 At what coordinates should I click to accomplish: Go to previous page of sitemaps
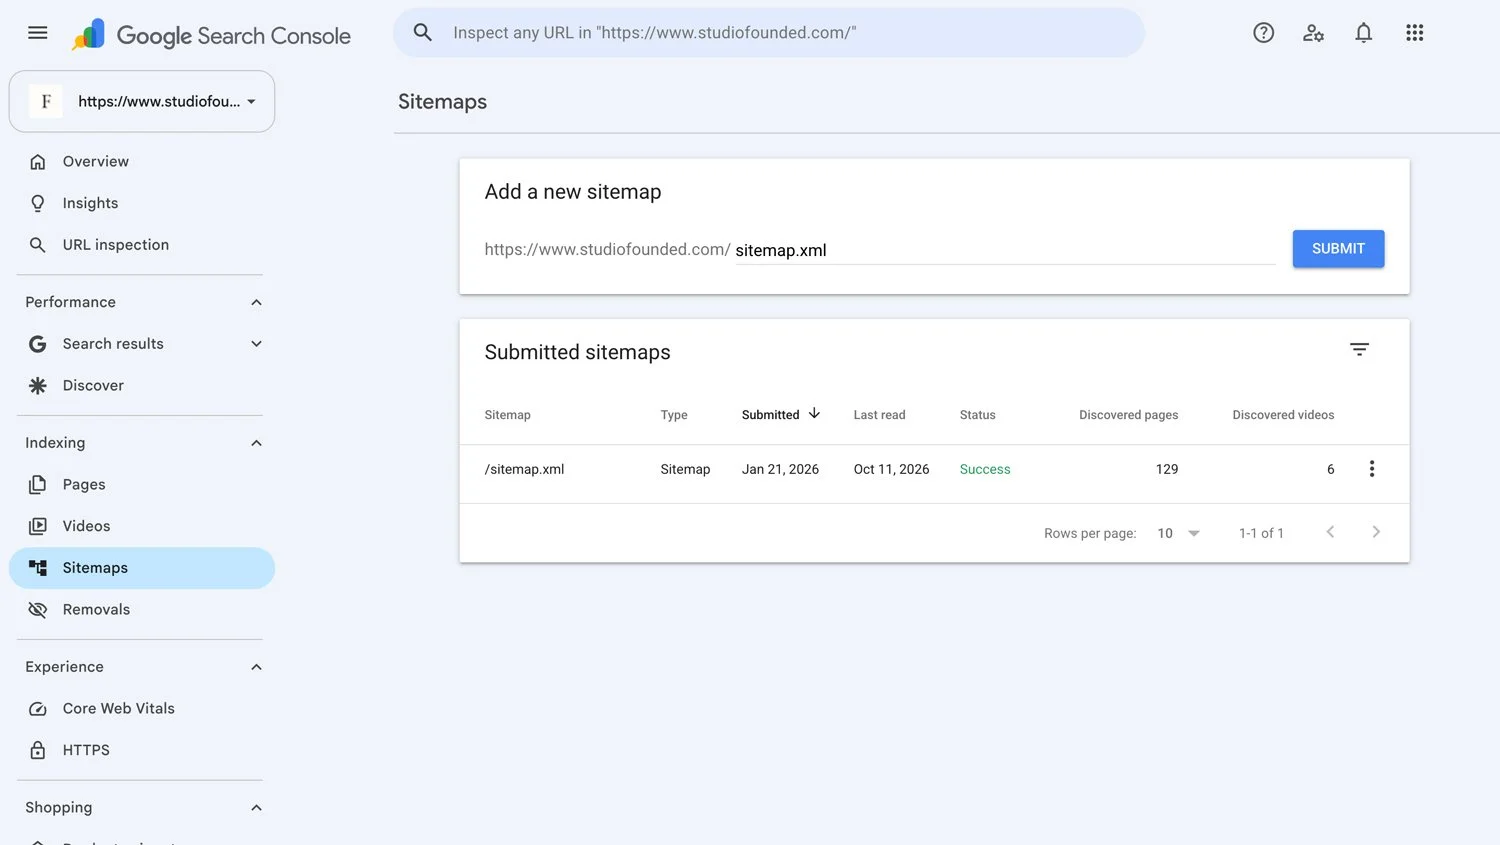(1330, 532)
